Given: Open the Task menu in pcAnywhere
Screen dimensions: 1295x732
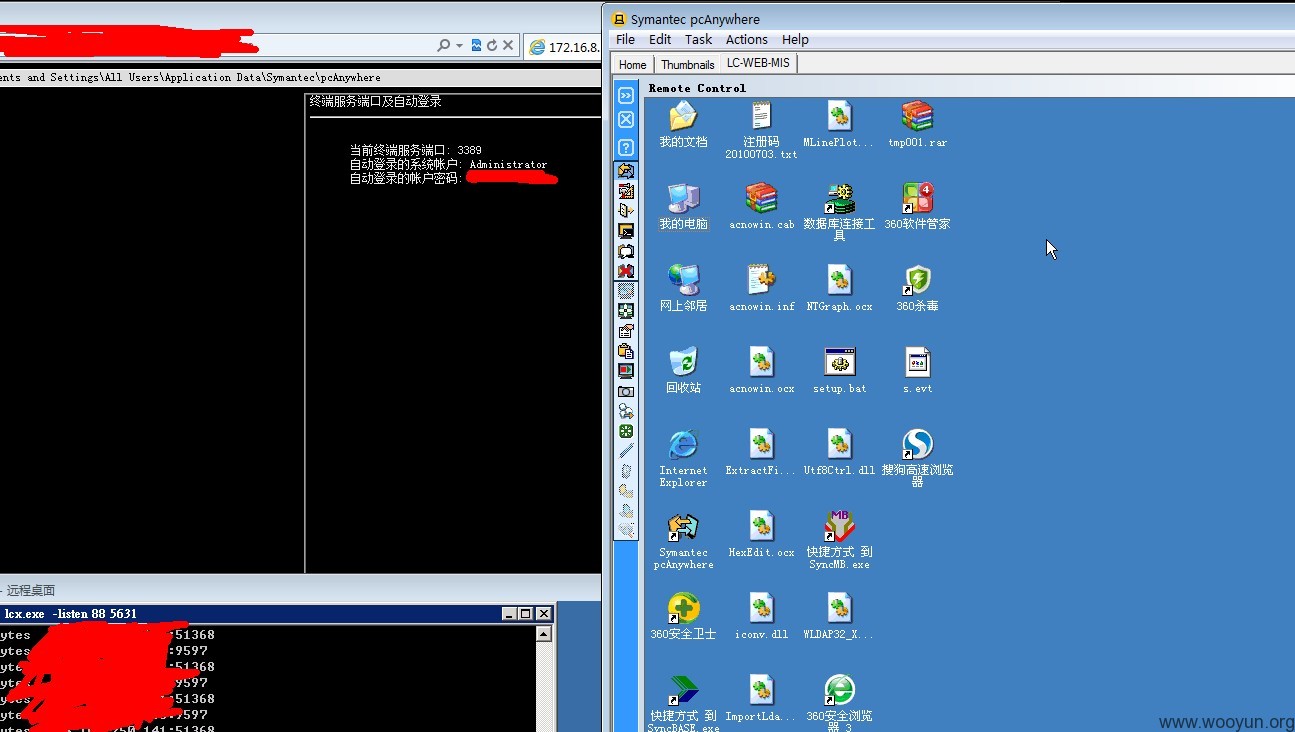Looking at the screenshot, I should [x=699, y=40].
